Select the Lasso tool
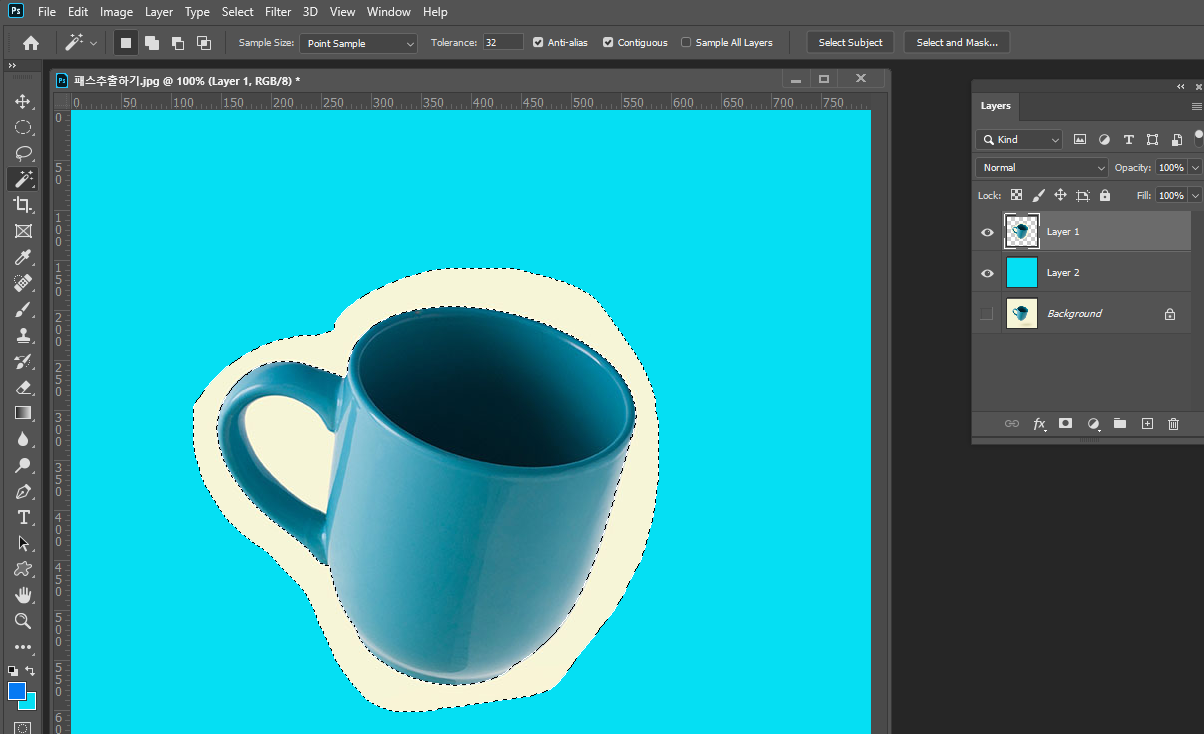1204x734 pixels. [x=22, y=153]
